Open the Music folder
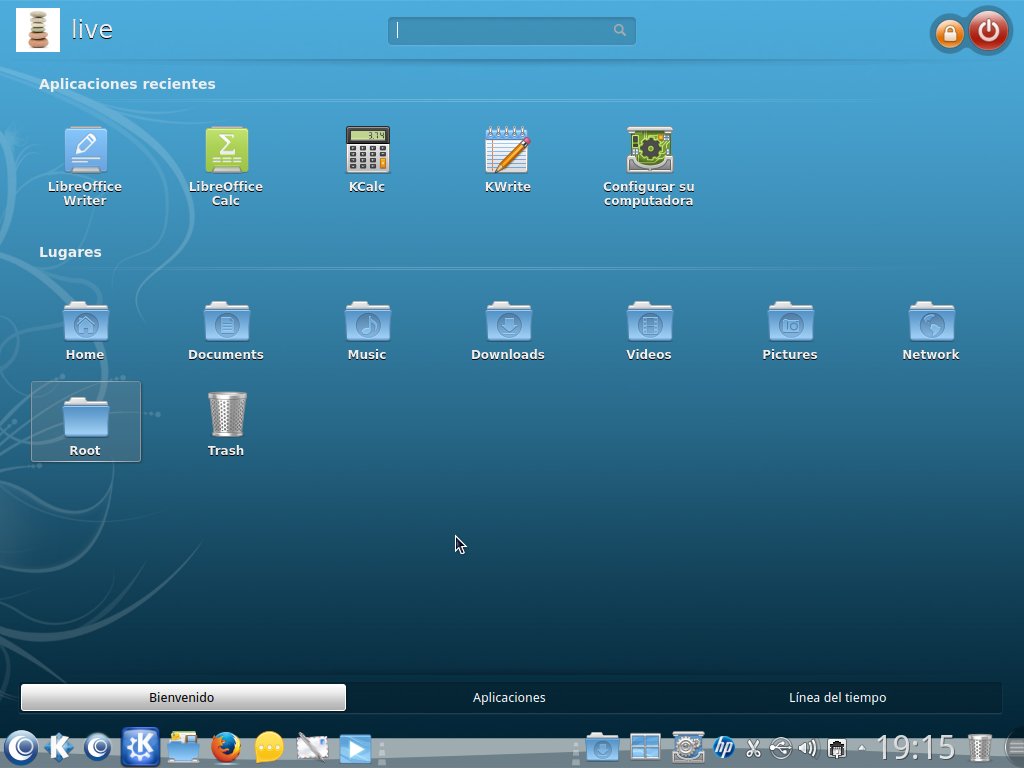This screenshot has height=768, width=1024. [367, 331]
